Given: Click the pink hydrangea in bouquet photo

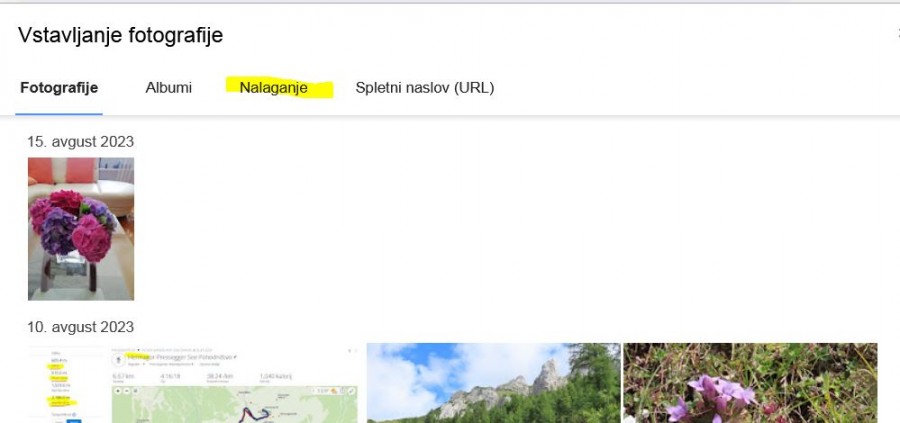Looking at the screenshot, I should pos(90,238).
